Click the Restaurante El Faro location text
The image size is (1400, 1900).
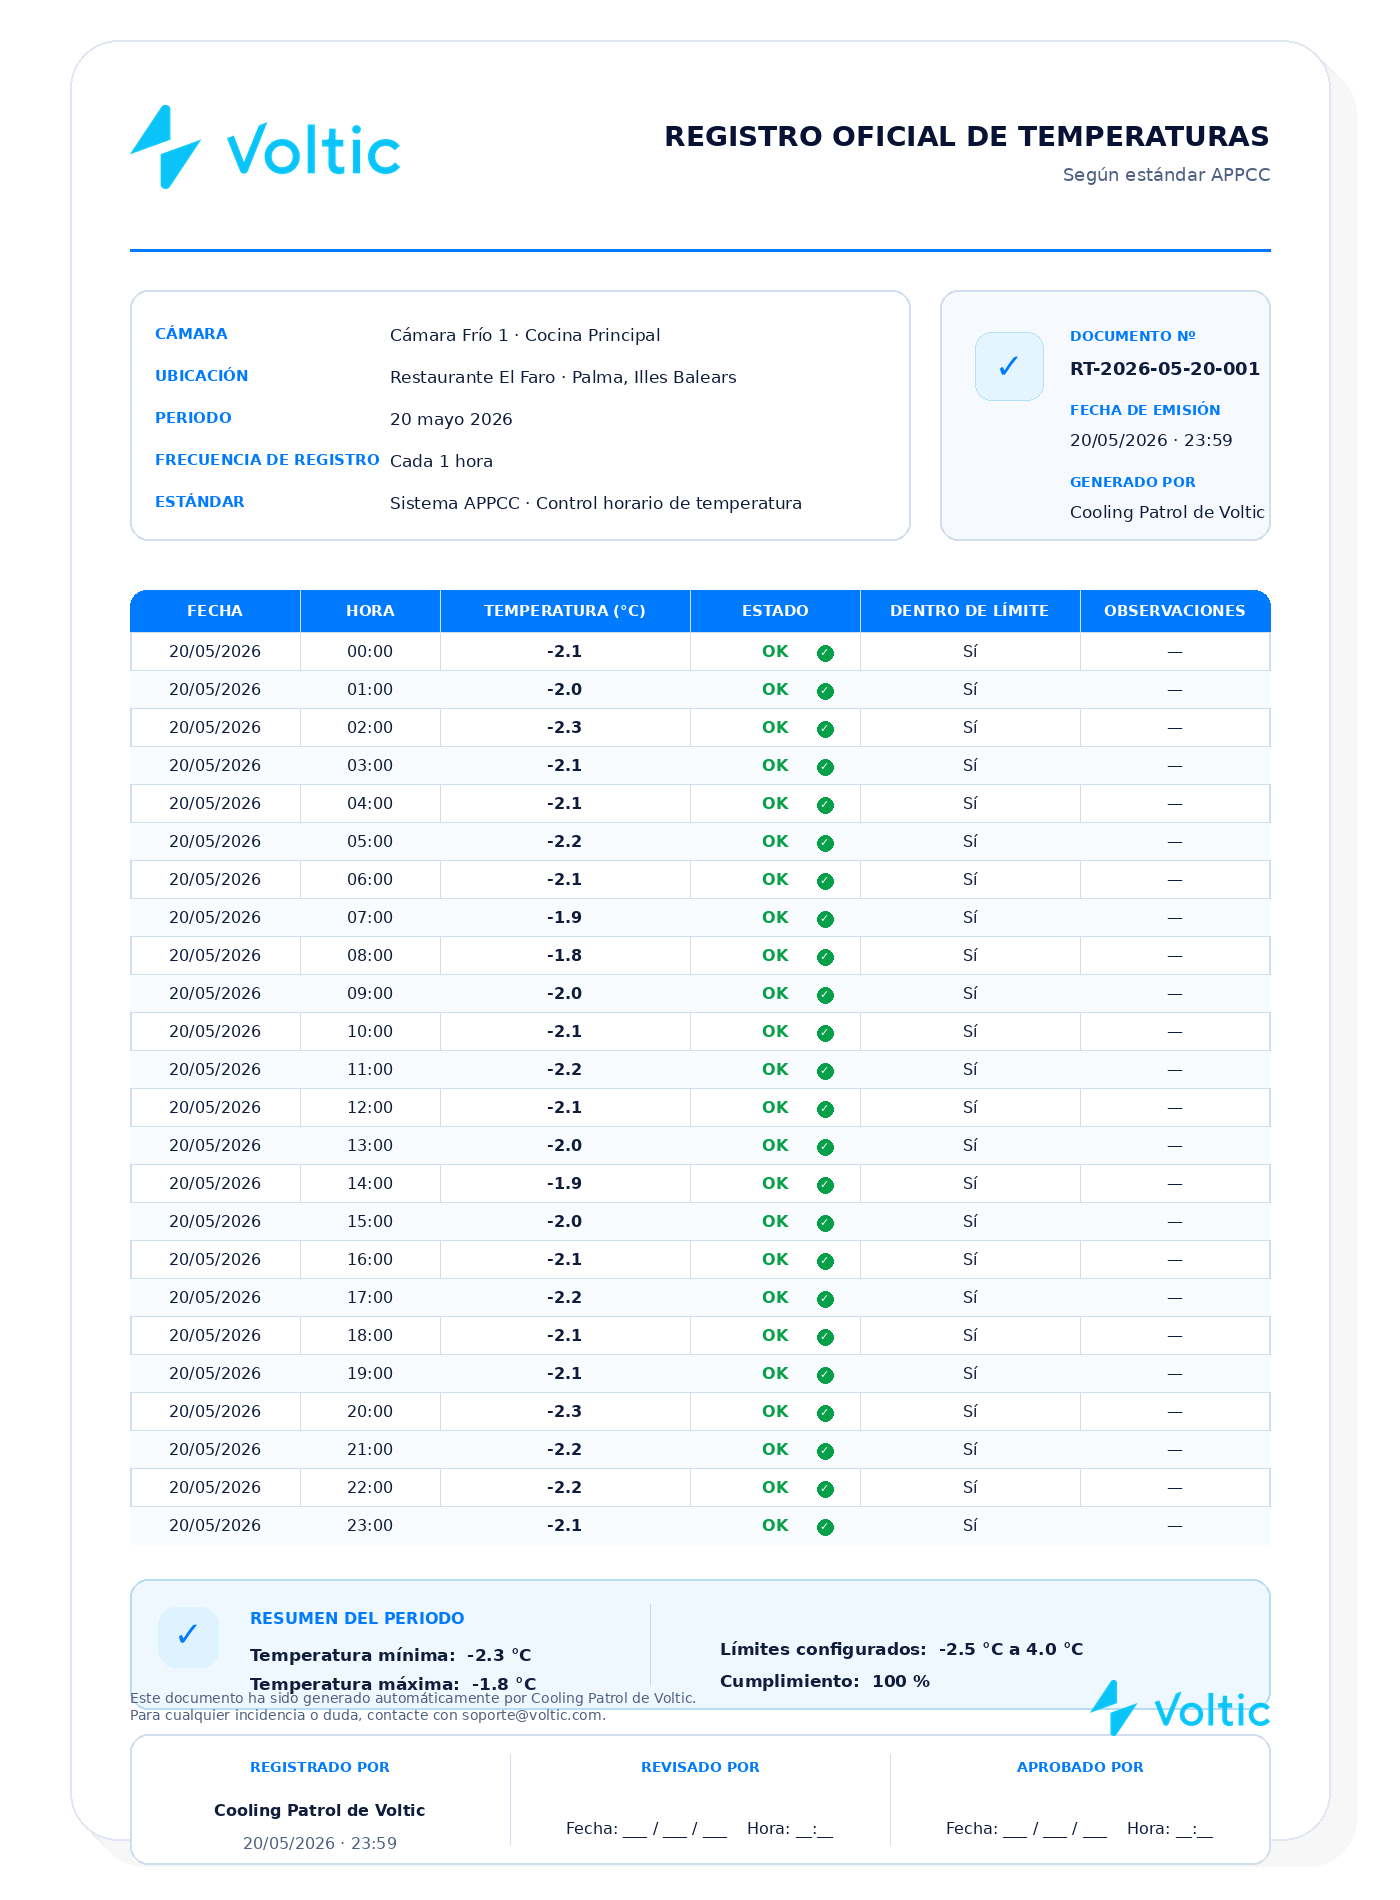click(563, 377)
